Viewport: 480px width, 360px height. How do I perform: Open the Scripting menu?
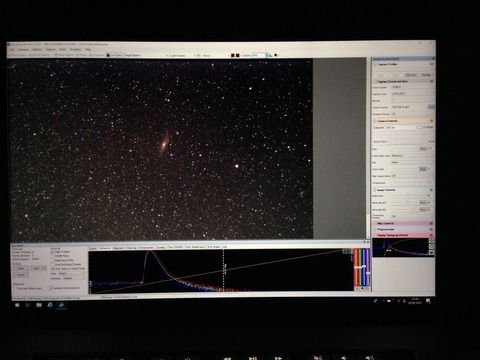pos(75,50)
